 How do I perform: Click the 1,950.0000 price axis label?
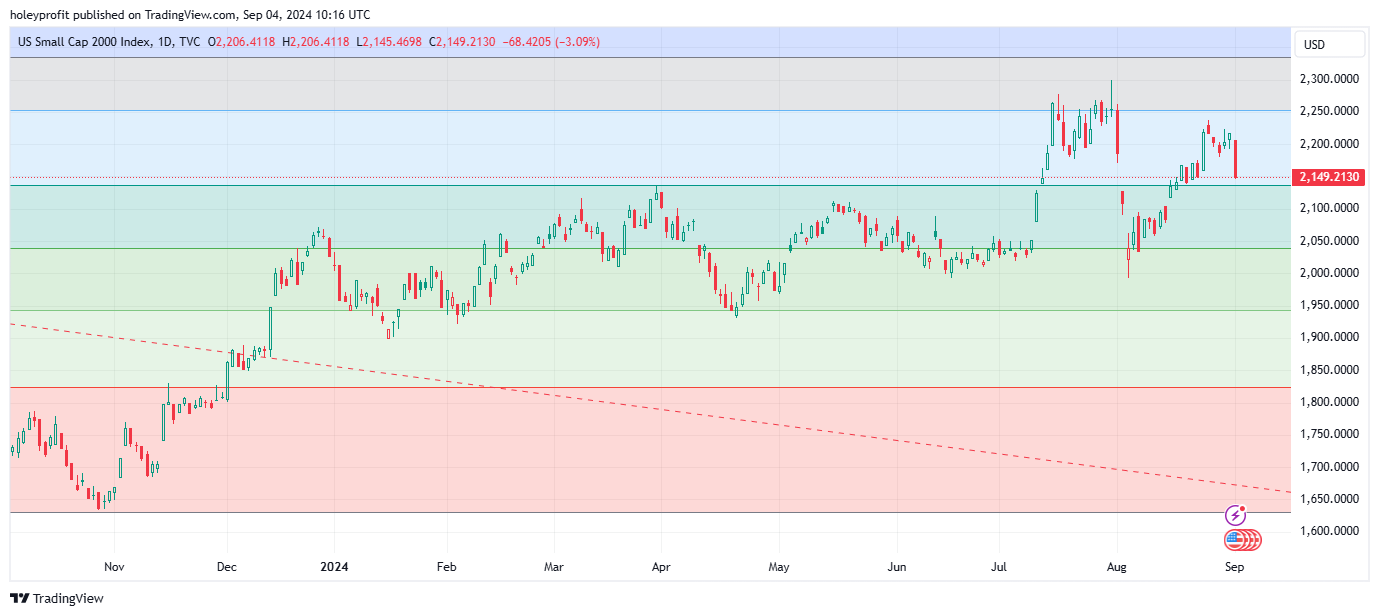(x=1331, y=305)
